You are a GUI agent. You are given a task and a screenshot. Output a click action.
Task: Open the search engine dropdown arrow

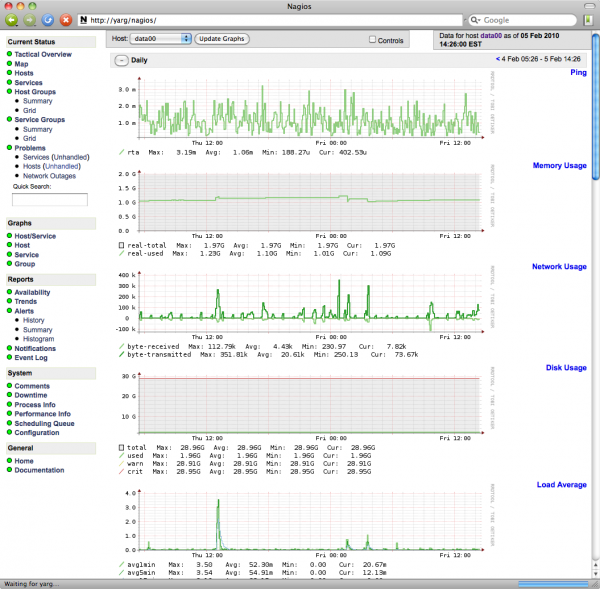click(481, 19)
